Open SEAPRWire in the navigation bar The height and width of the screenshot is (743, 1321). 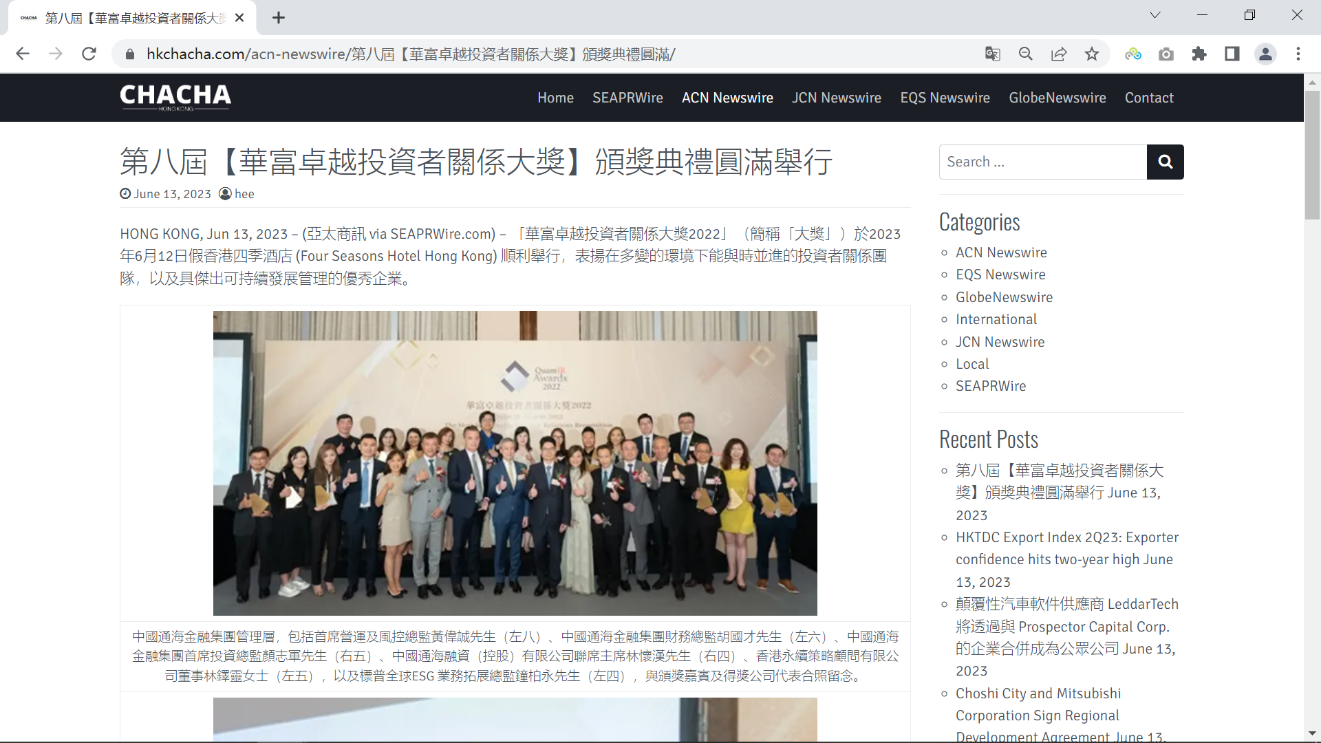[x=628, y=97]
